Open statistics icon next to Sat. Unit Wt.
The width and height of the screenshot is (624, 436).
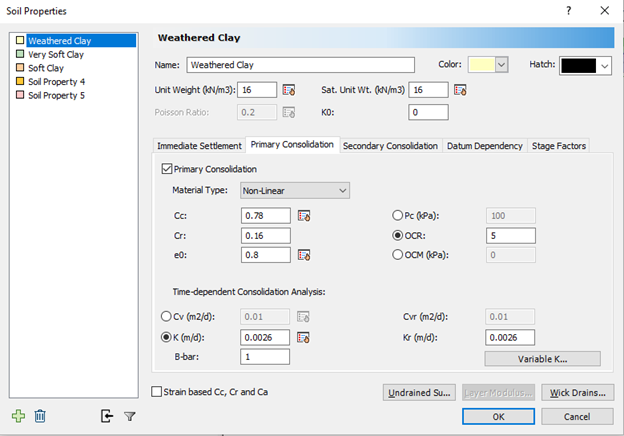(x=461, y=90)
